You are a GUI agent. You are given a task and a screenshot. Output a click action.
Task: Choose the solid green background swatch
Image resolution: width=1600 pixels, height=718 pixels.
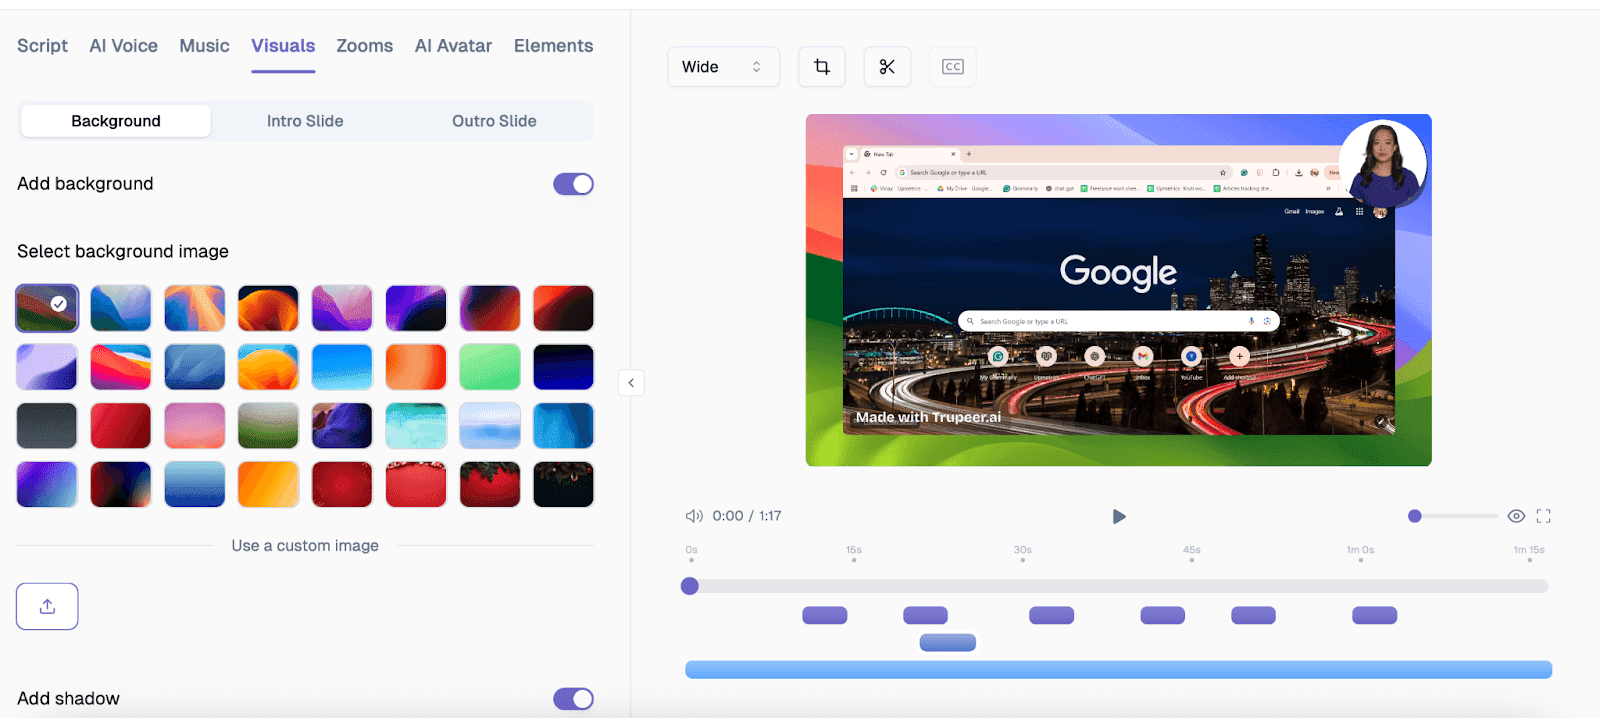tap(490, 367)
